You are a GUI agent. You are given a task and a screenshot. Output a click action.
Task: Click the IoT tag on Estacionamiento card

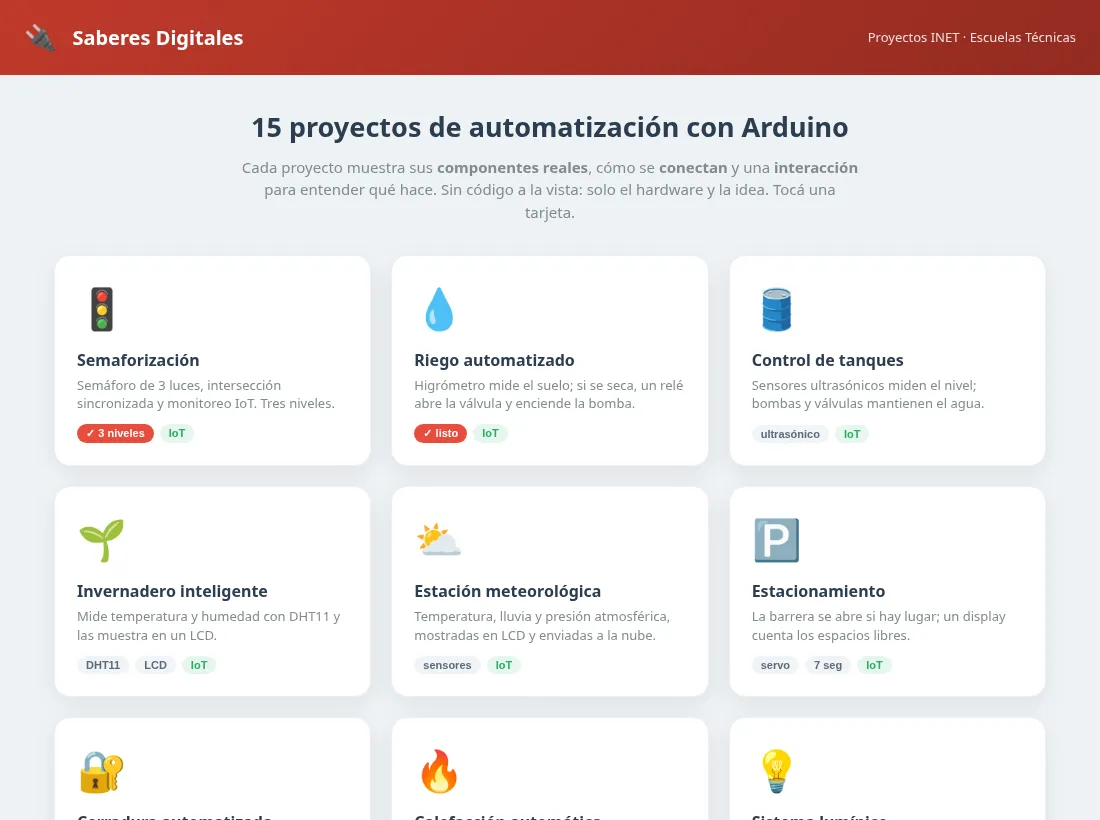[x=874, y=665]
